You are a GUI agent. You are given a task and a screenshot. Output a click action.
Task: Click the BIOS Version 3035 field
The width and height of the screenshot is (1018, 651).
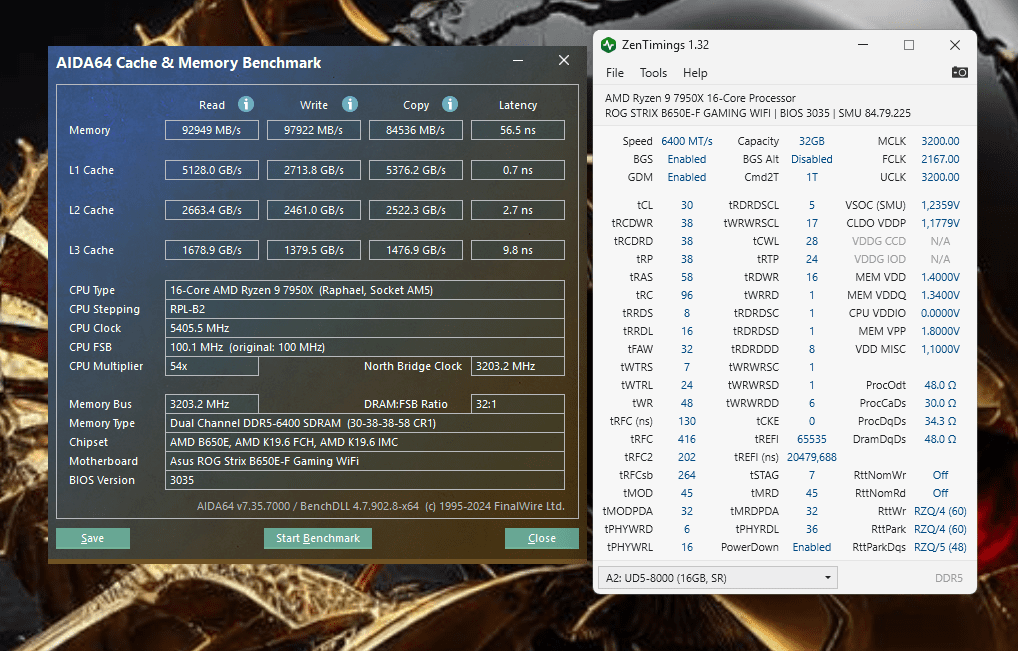click(x=364, y=480)
